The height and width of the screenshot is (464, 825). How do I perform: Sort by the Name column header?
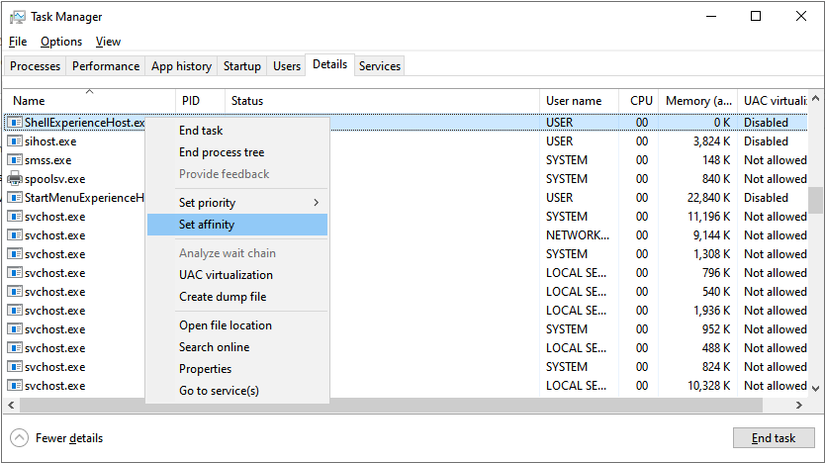(89, 100)
